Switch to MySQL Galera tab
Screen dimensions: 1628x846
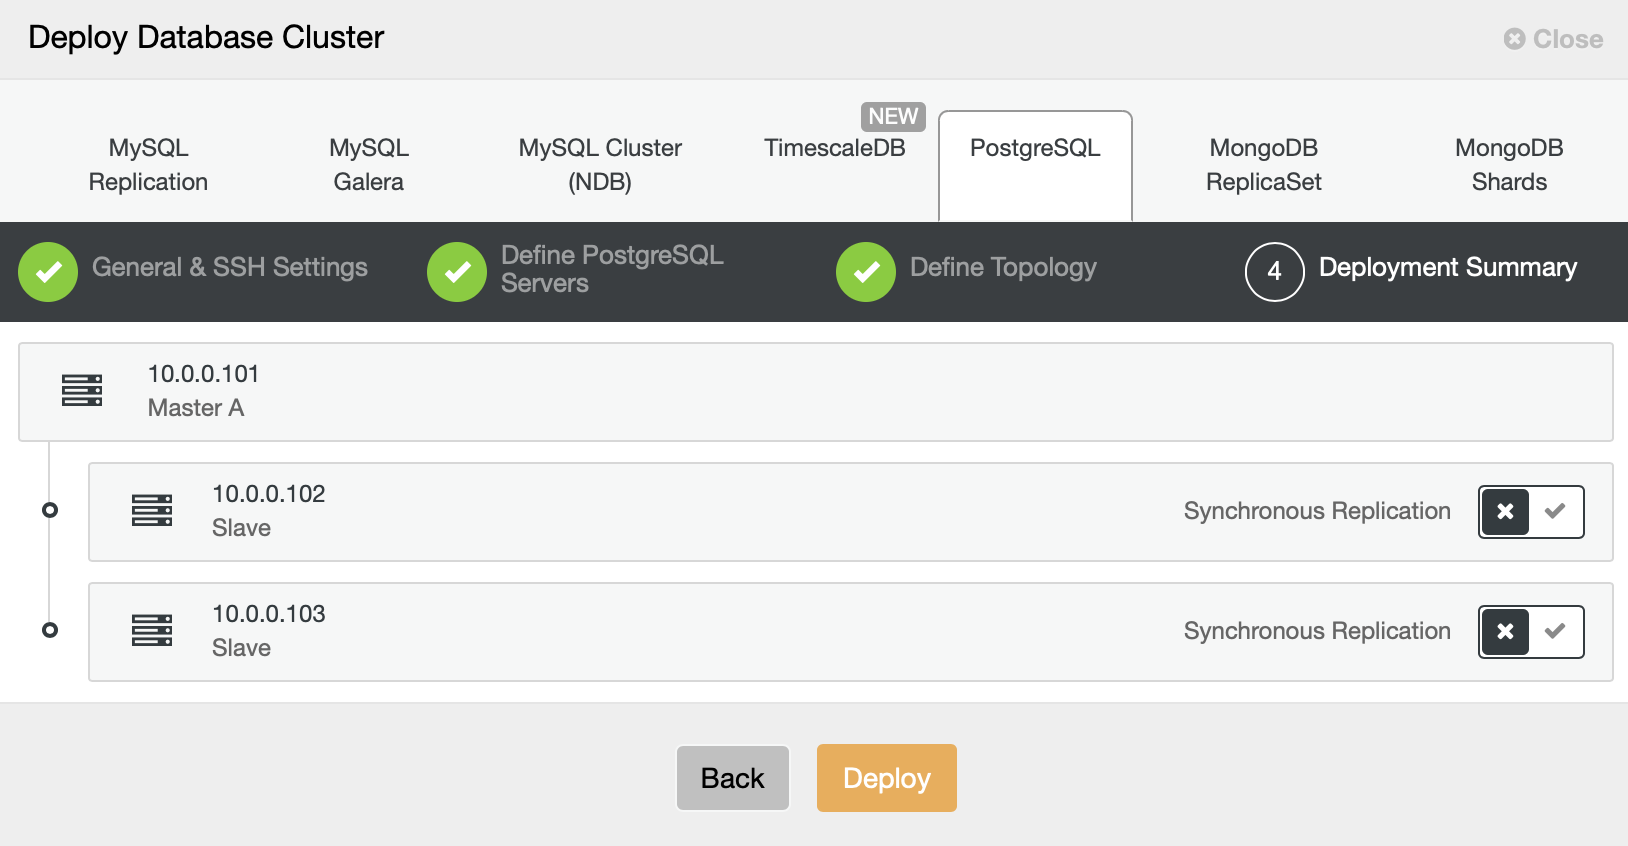(x=369, y=165)
